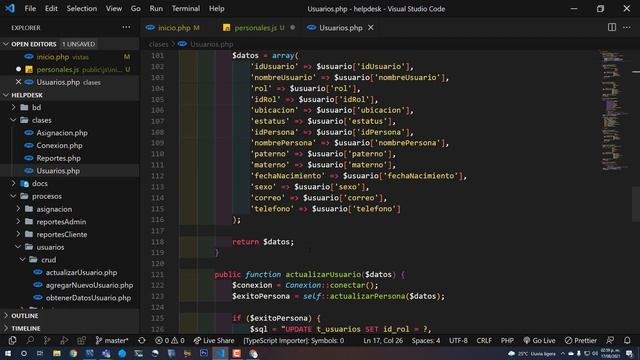Open the View menu
Viewport: 640px width, 360px height.
pyautogui.click(x=113, y=8)
